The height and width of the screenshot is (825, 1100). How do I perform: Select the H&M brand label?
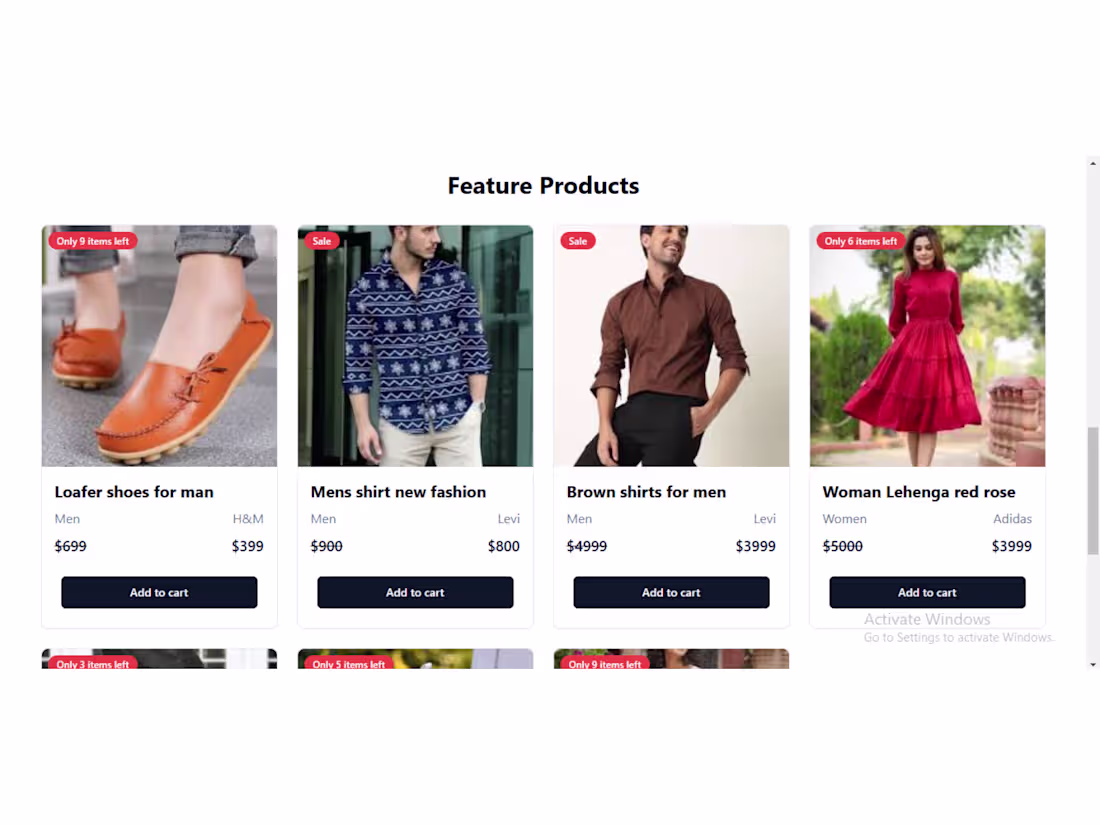pyautogui.click(x=248, y=519)
